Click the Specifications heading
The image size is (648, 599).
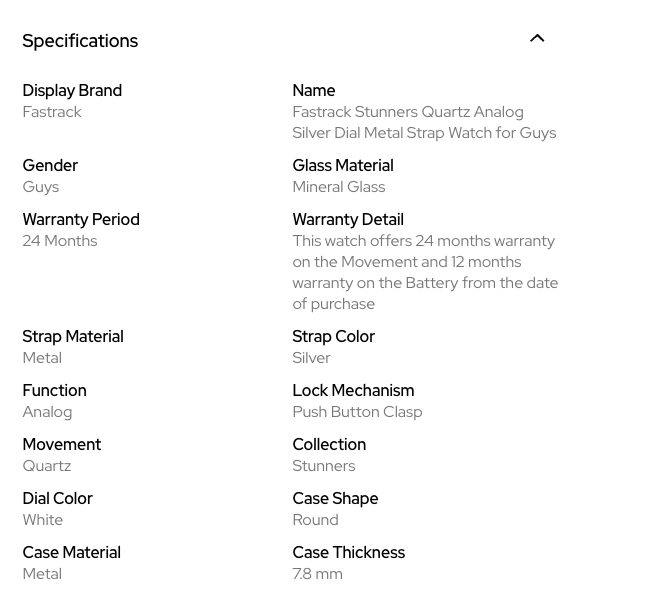tap(80, 41)
